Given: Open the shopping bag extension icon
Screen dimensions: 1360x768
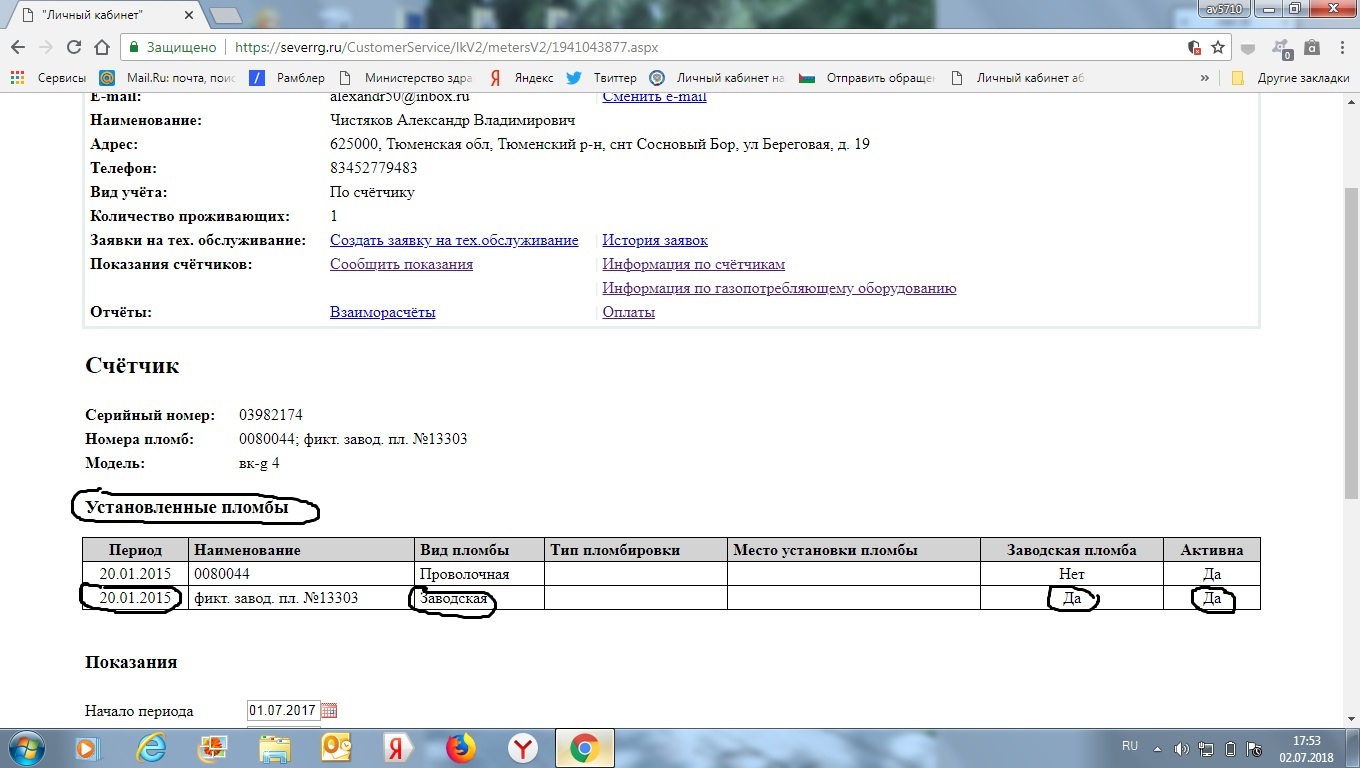Looking at the screenshot, I should pyautogui.click(x=1311, y=47).
